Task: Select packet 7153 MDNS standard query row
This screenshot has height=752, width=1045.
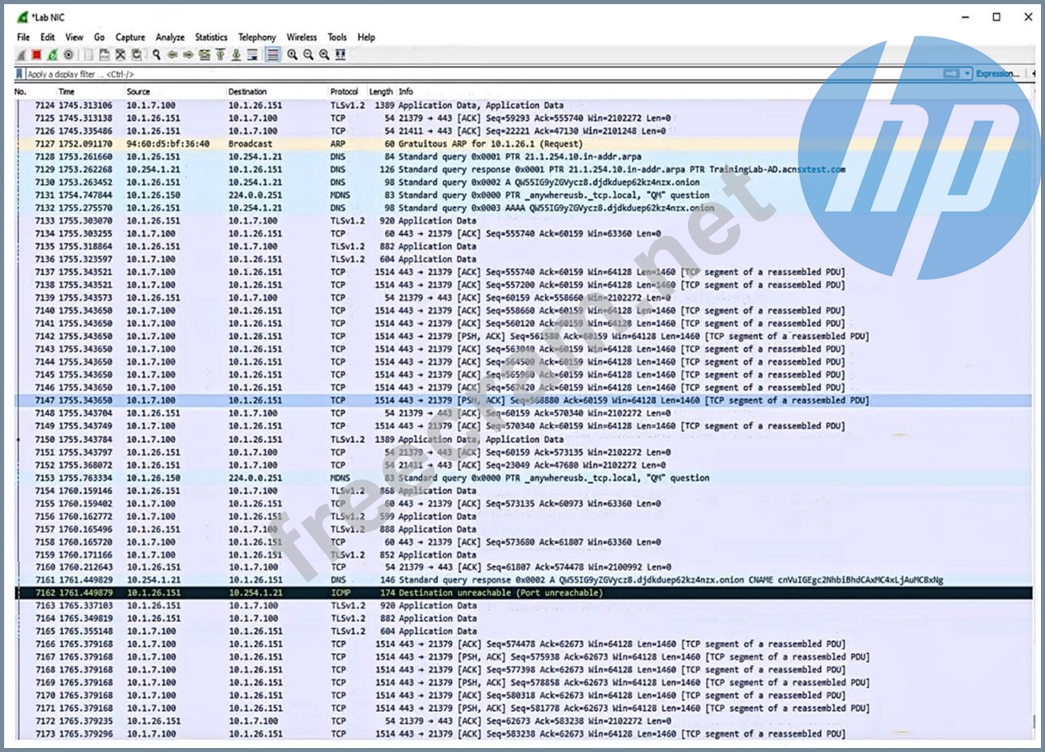Action: point(523,478)
